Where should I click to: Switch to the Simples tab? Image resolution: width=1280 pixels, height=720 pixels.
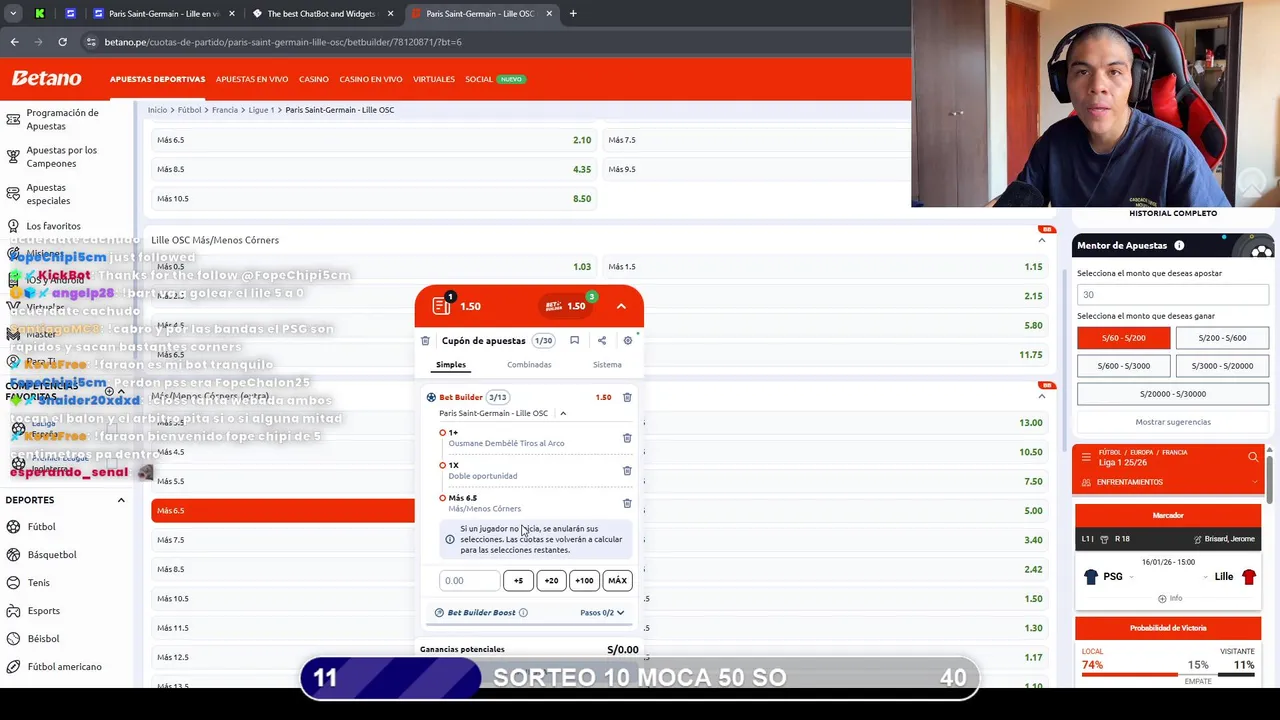tap(451, 365)
